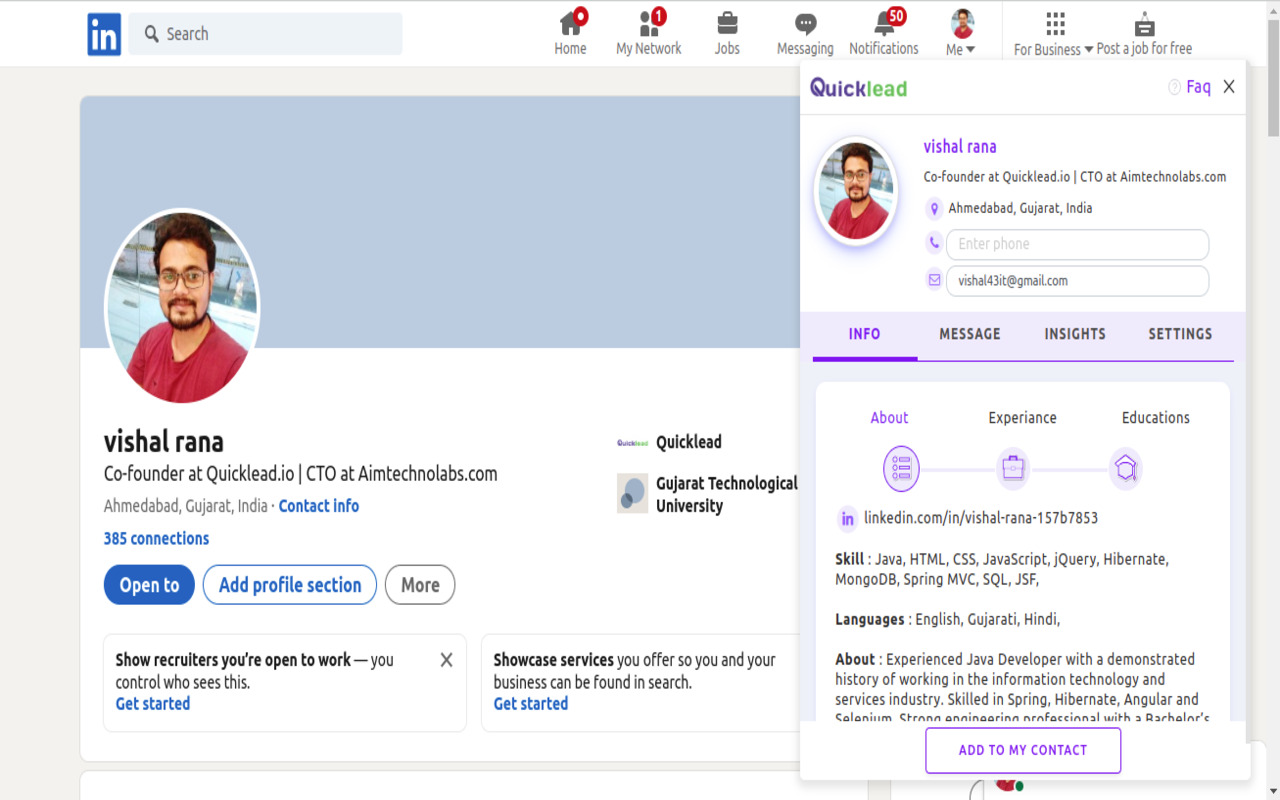Close the Quicklead panel
The height and width of the screenshot is (800, 1280).
(x=1229, y=87)
